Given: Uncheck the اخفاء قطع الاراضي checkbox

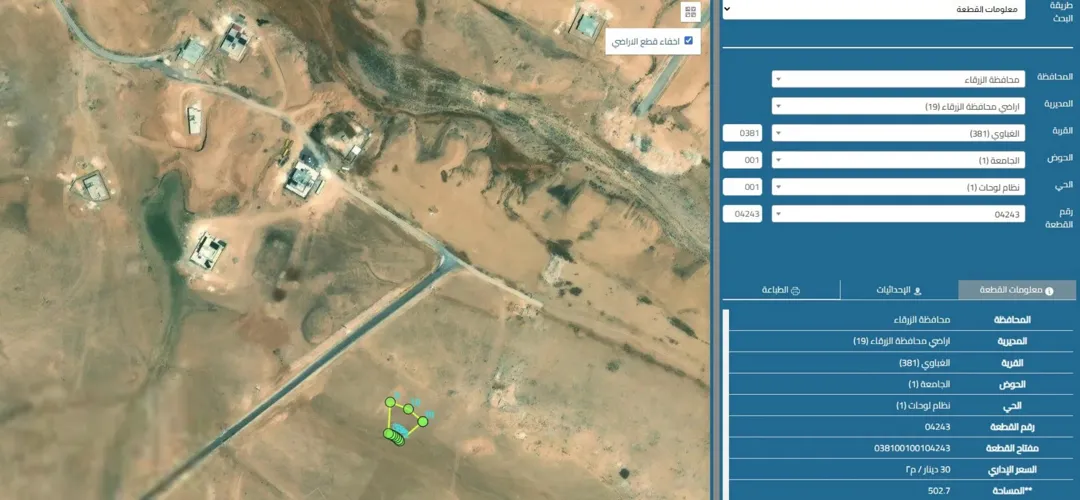Looking at the screenshot, I should (x=687, y=41).
